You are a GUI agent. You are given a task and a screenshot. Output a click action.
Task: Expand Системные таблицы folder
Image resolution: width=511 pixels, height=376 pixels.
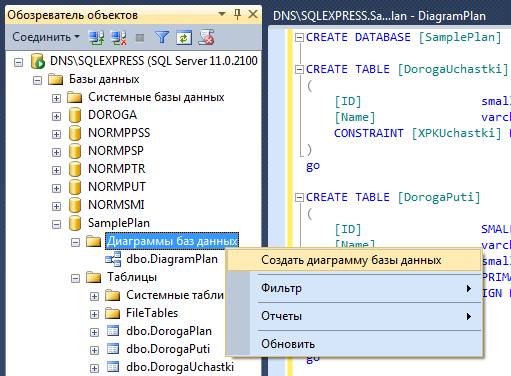tap(94, 296)
